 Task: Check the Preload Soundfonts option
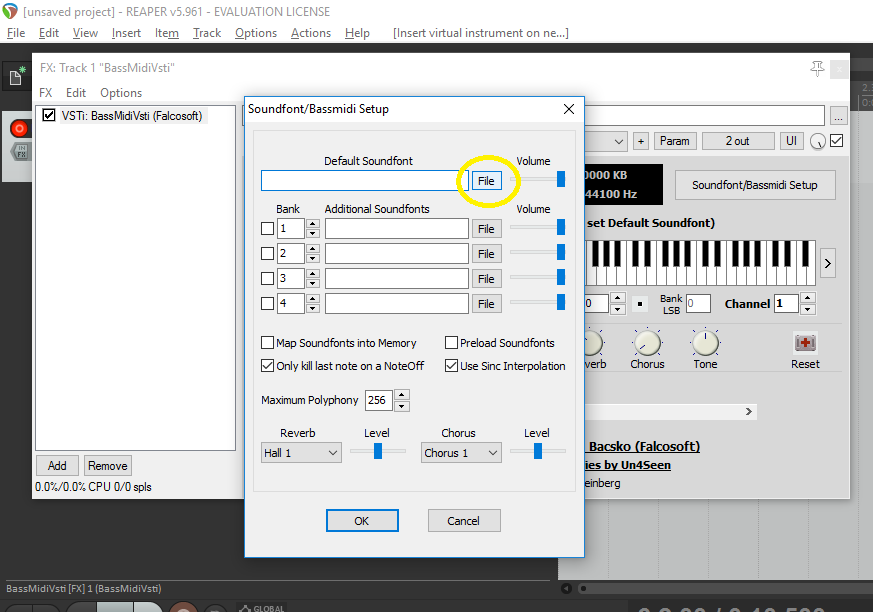click(x=451, y=342)
